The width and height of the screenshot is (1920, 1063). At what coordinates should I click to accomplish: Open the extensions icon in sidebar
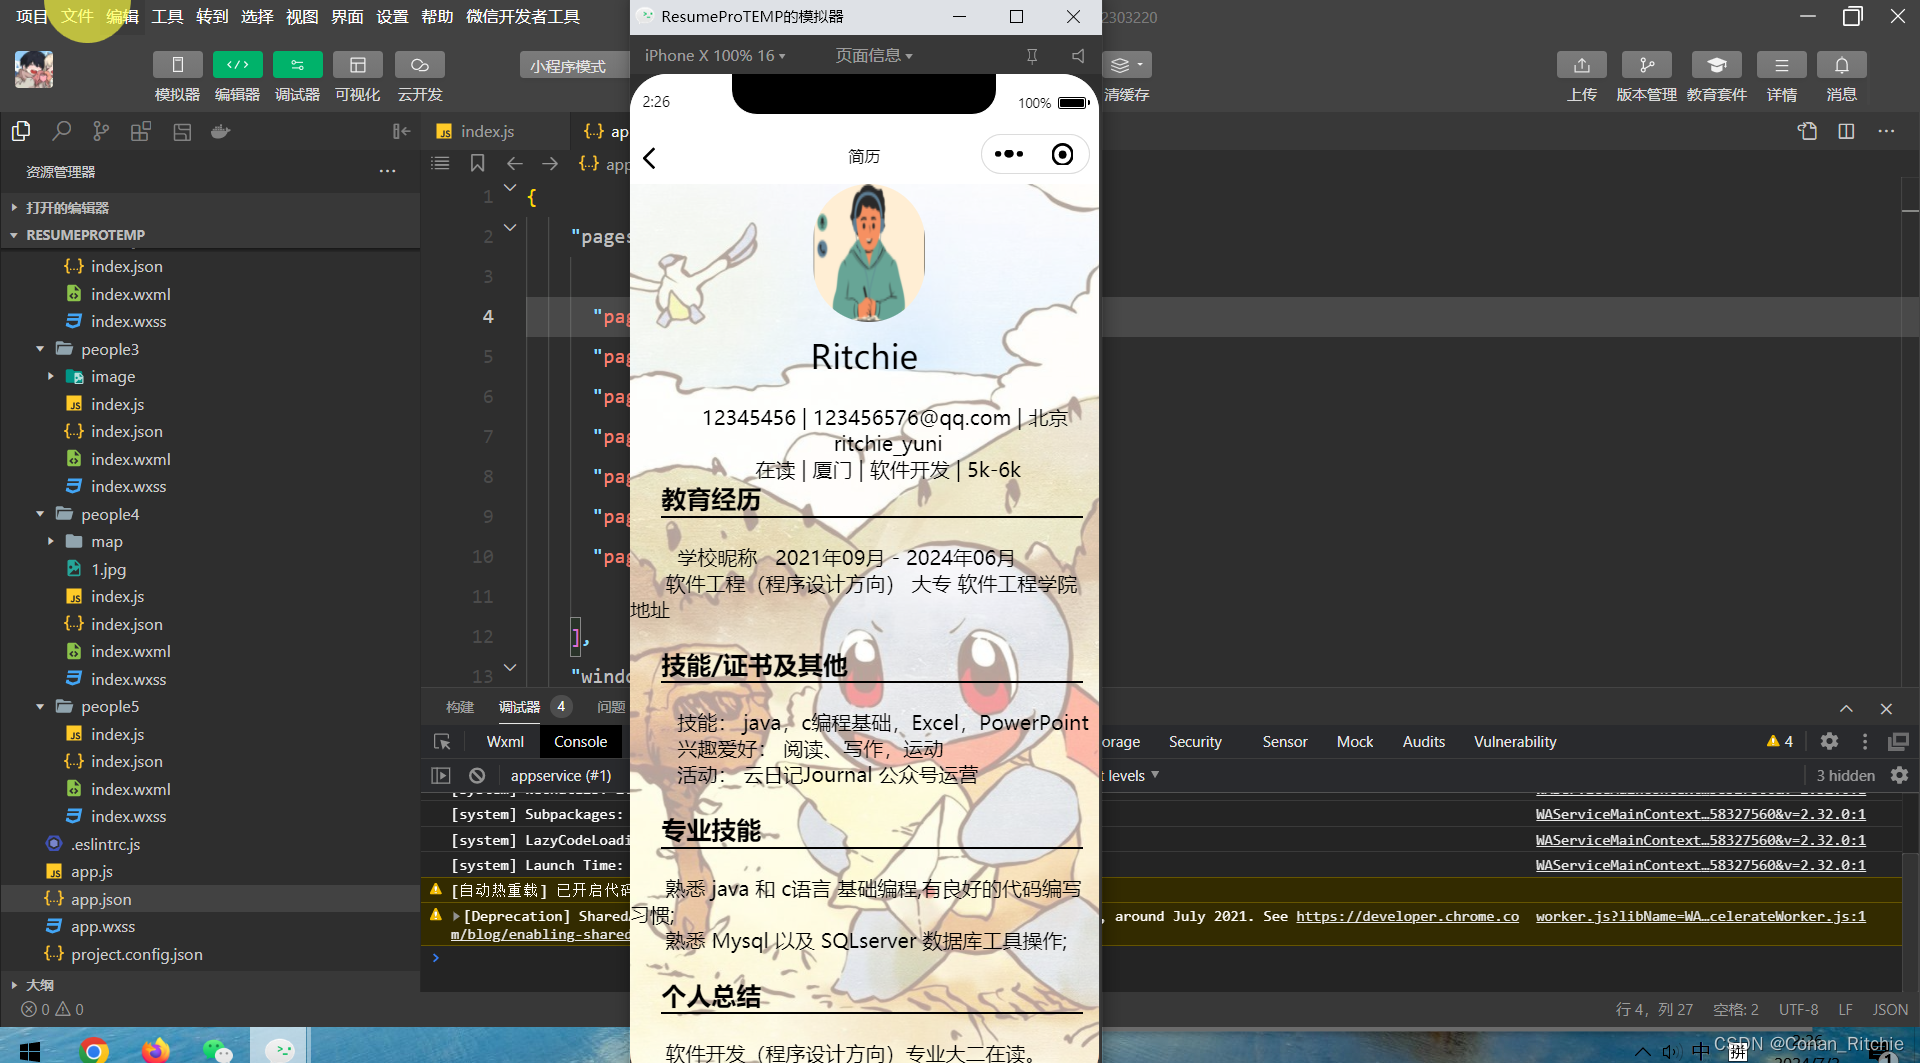pyautogui.click(x=141, y=131)
